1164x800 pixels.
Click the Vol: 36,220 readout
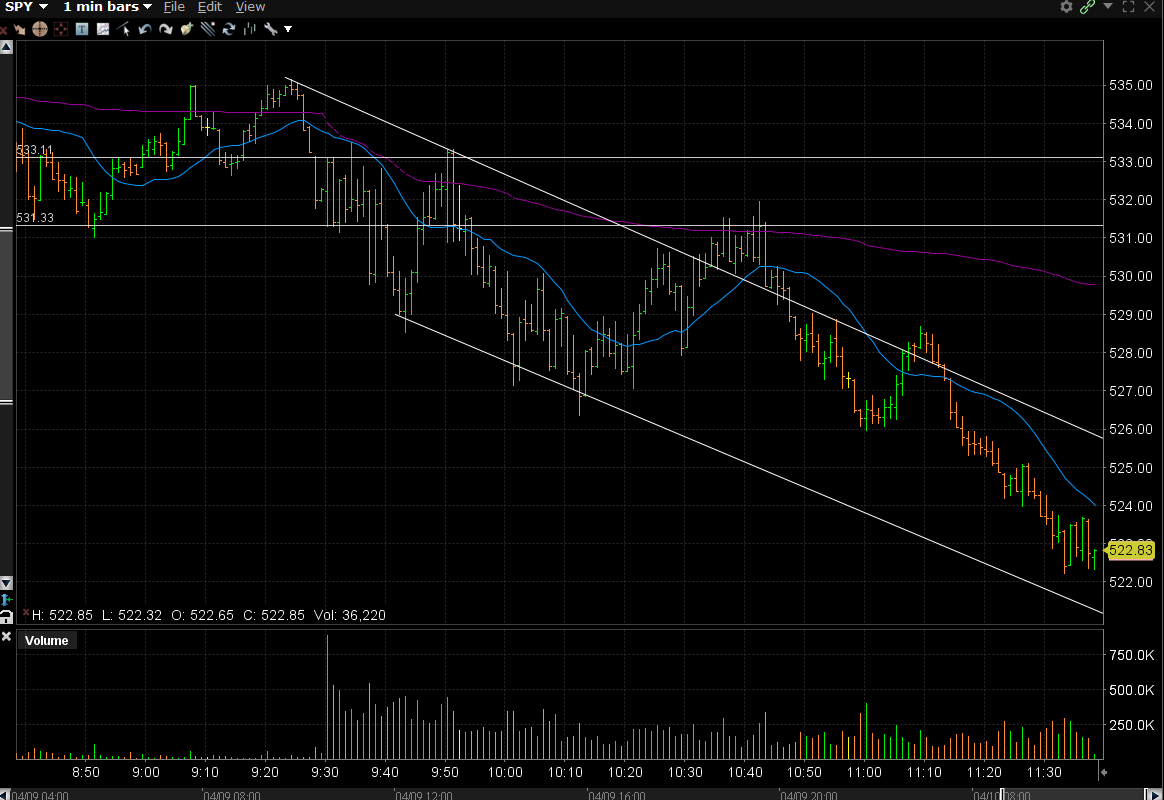[x=350, y=615]
